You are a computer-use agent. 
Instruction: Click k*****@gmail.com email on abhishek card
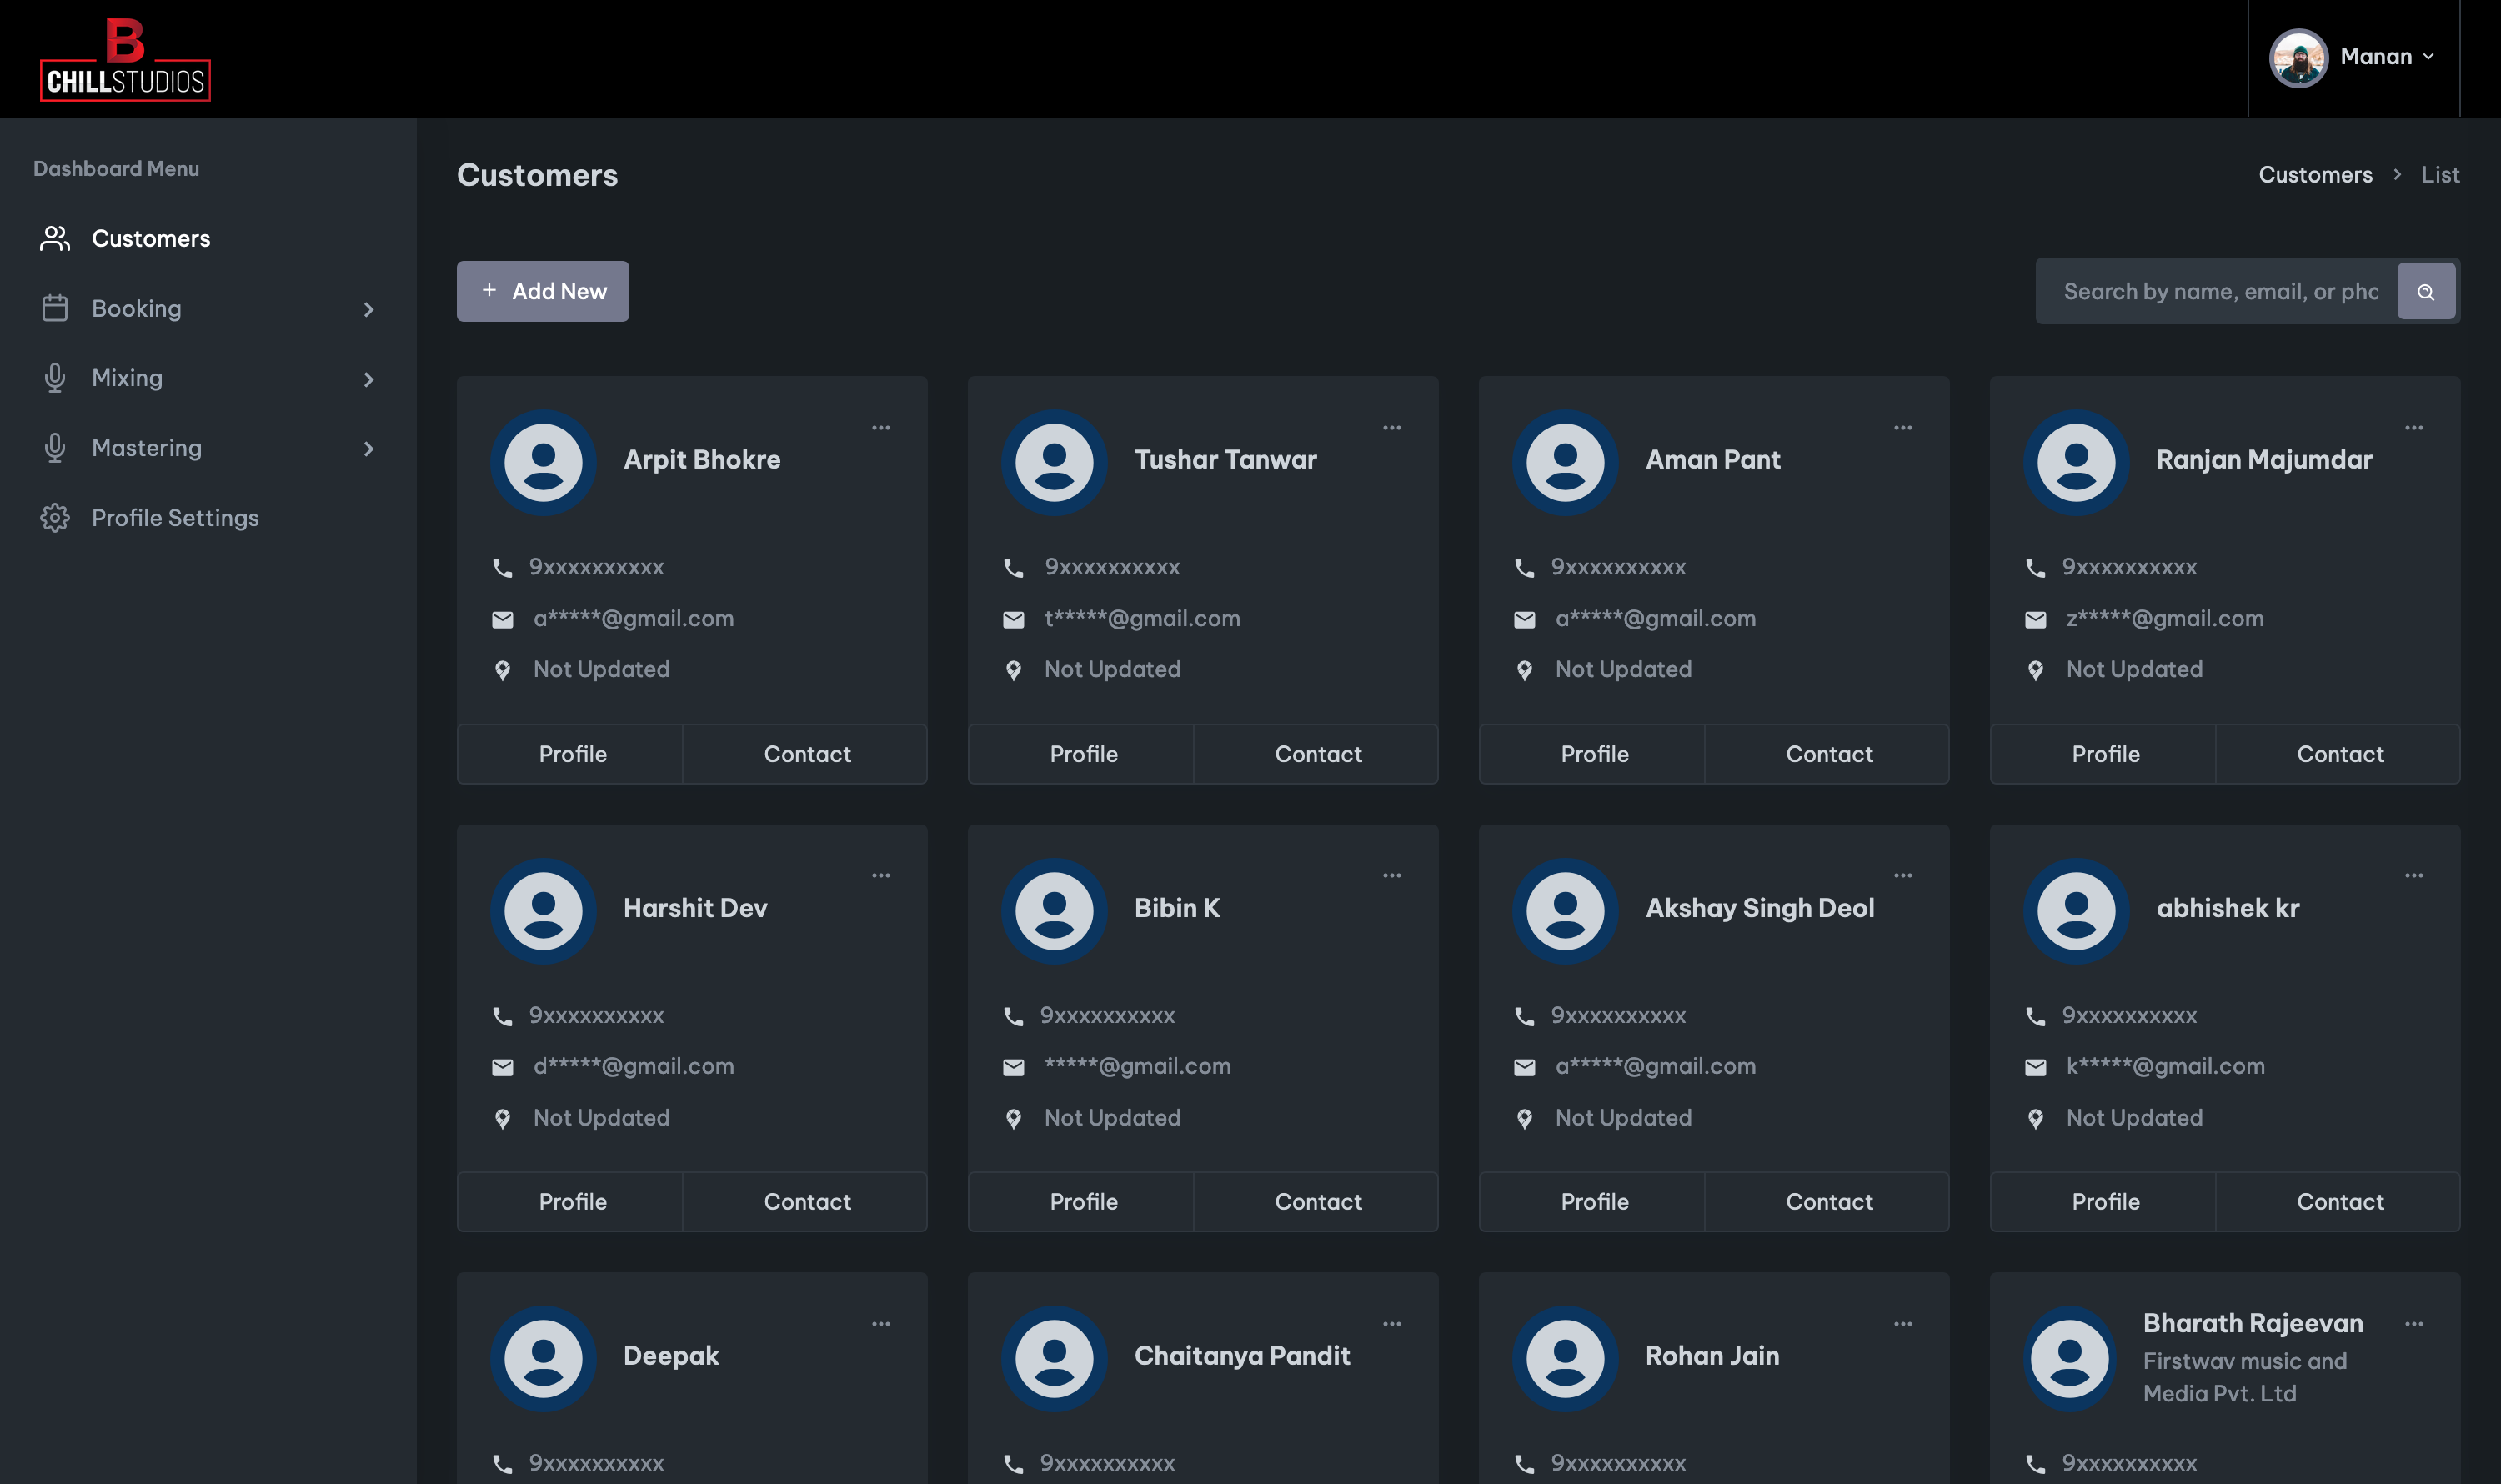(2165, 1067)
